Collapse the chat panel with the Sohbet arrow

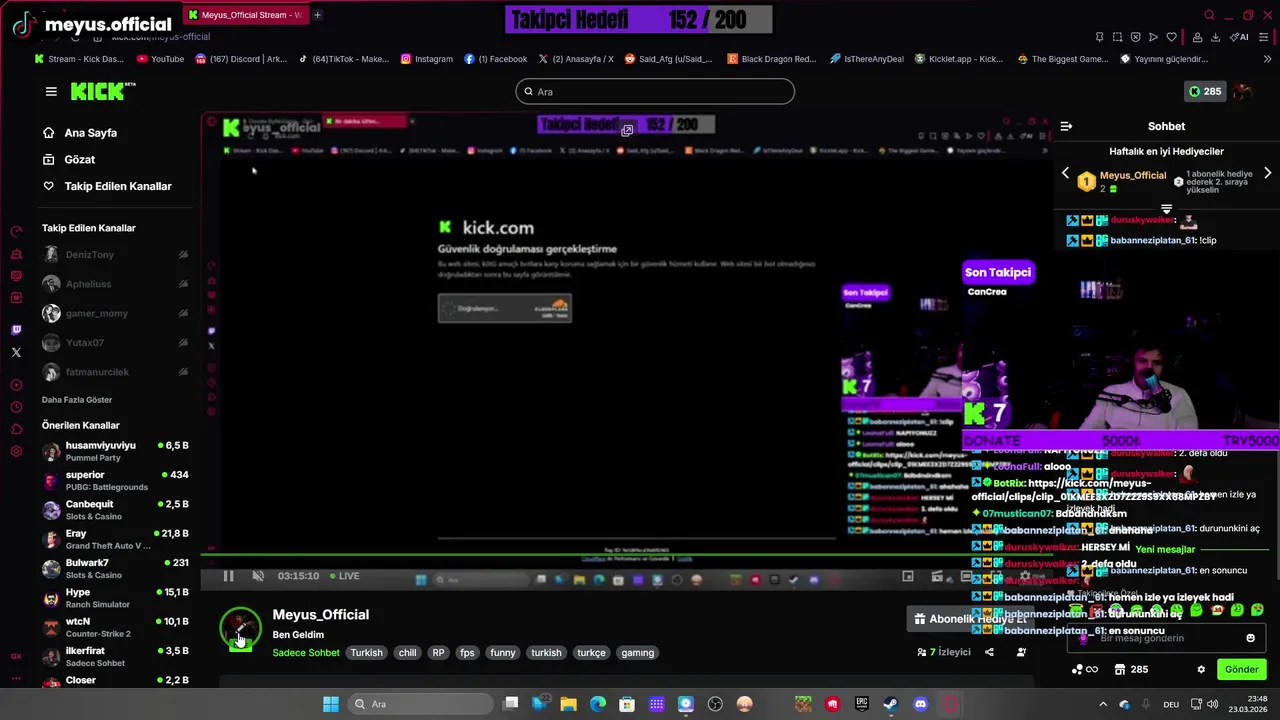pyautogui.click(x=1066, y=126)
